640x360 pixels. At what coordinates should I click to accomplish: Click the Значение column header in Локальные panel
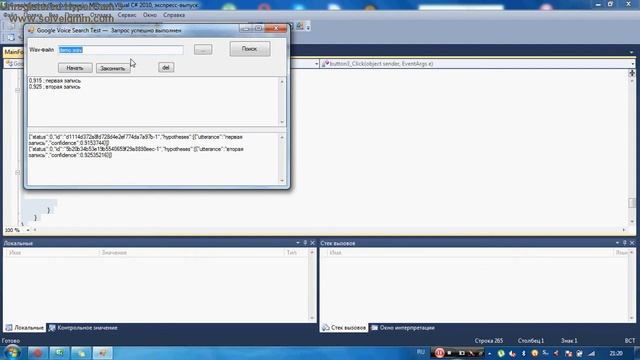pyautogui.click(x=191, y=253)
